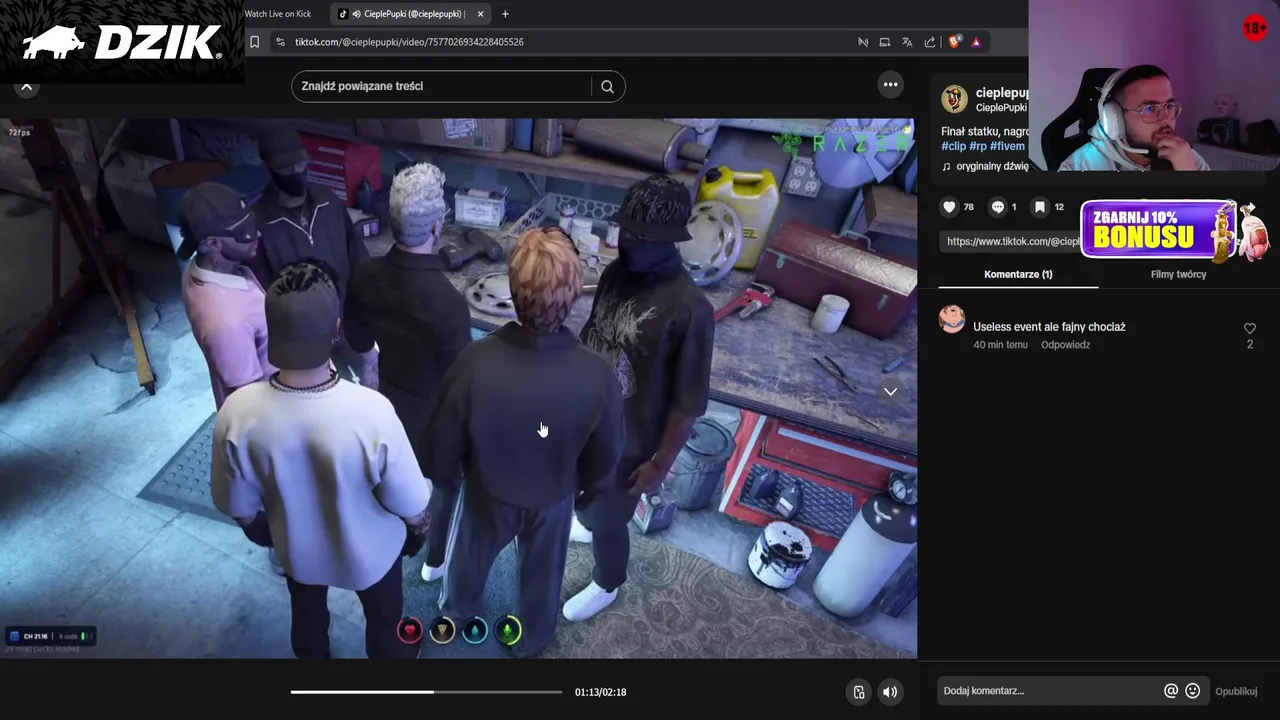Click the search magnifier icon
The image size is (1280, 720).
[x=607, y=86]
